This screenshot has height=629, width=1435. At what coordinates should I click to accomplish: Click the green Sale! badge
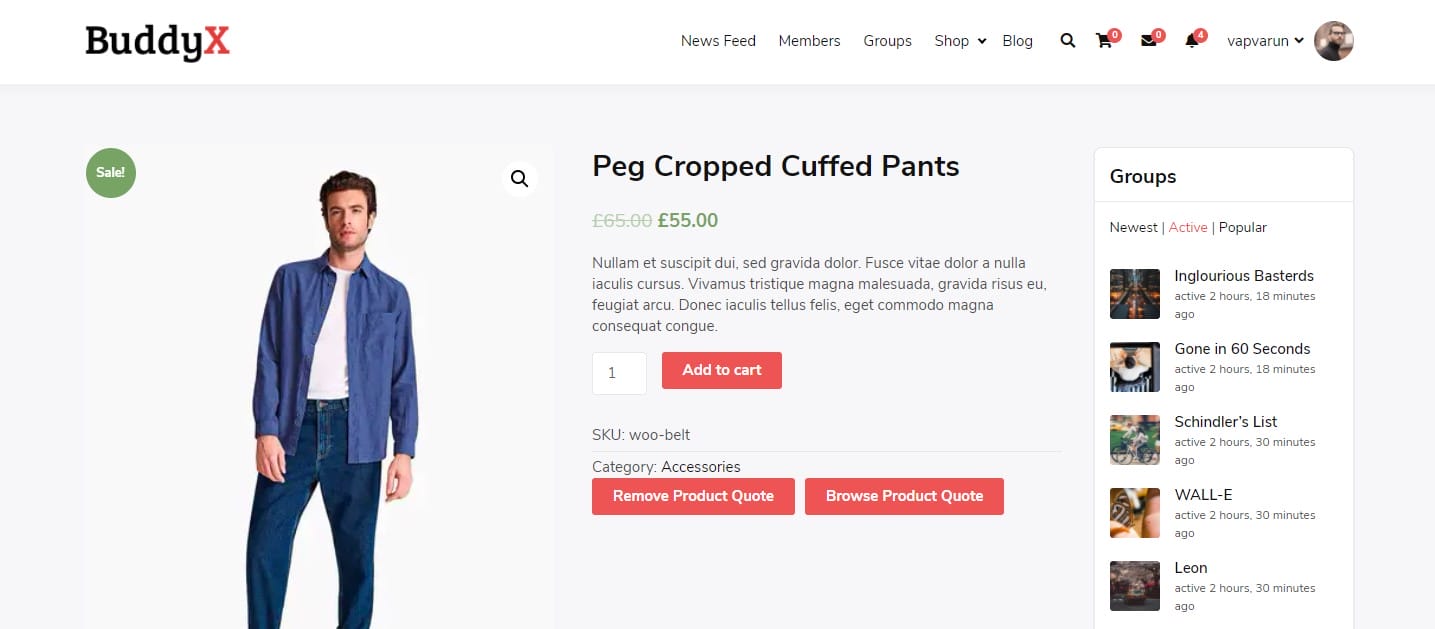pos(110,172)
